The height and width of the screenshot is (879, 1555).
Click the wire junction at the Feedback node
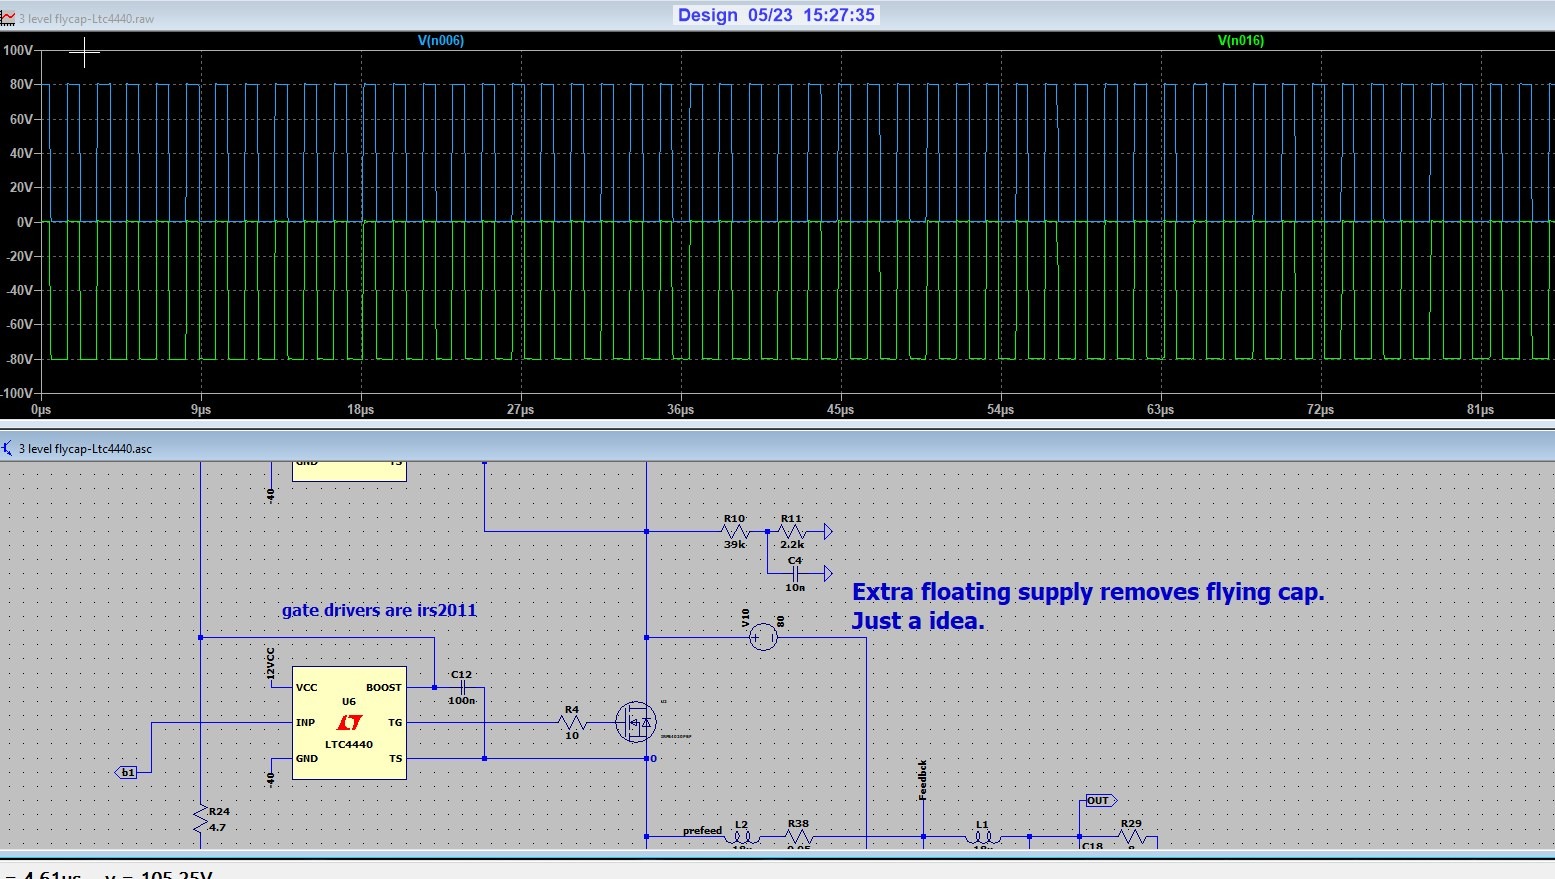point(923,836)
